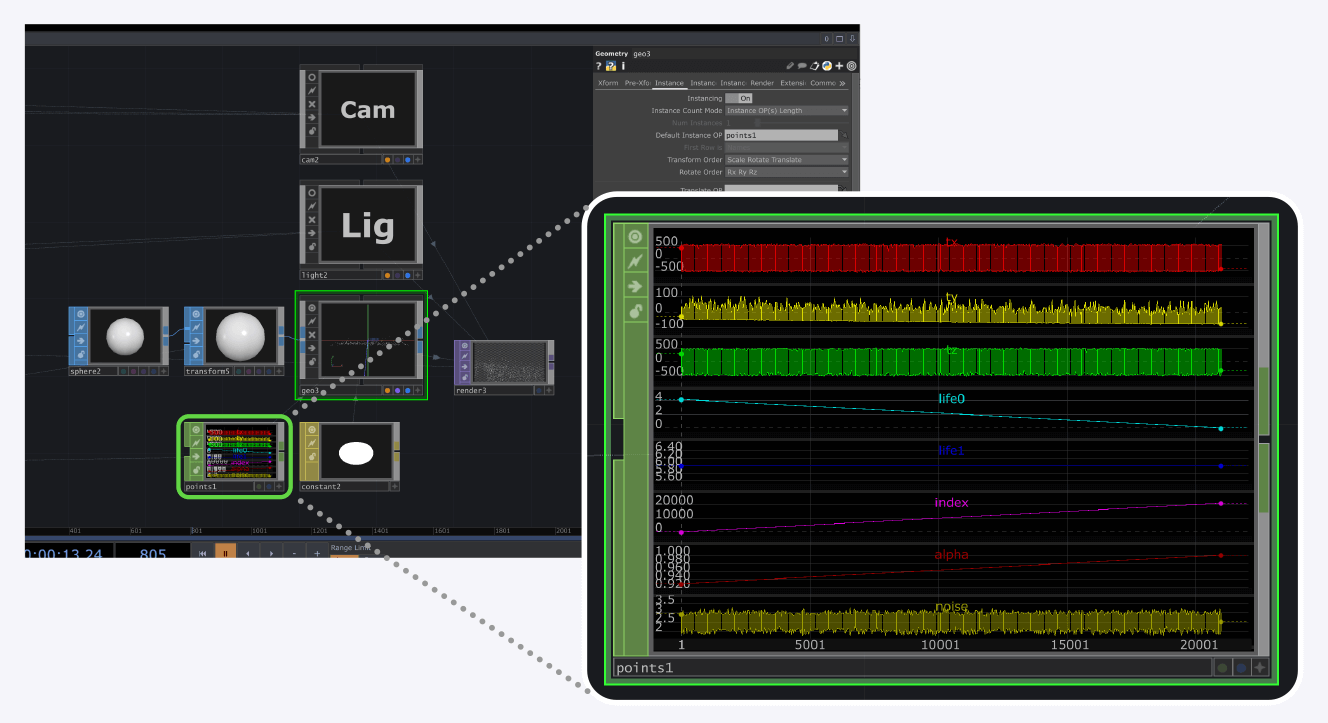Click the timeline plus button
1328x723 pixels.
(317, 553)
